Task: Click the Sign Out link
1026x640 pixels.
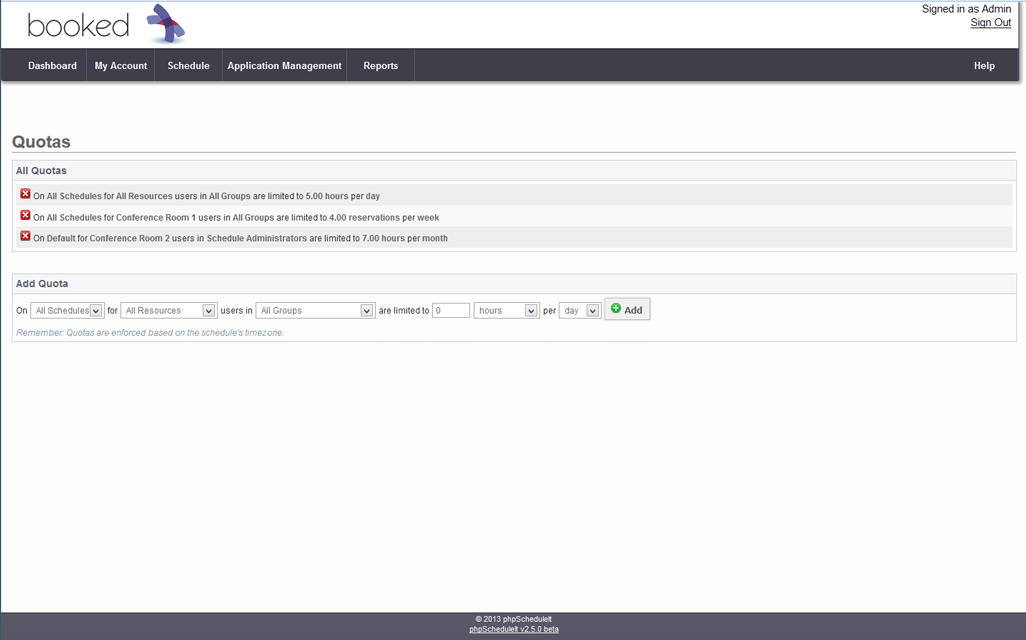Action: (x=990, y=23)
